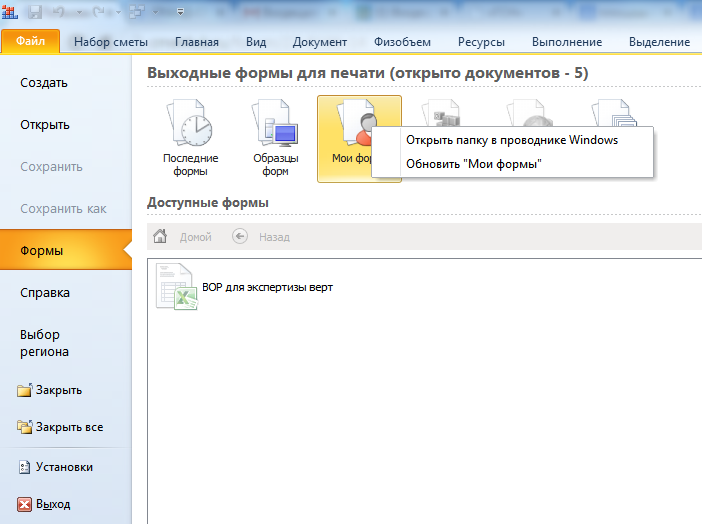The width and height of the screenshot is (702, 524).
Task: Select the ВОР для экспертизы верт Excel file icon
Action: coord(177,287)
